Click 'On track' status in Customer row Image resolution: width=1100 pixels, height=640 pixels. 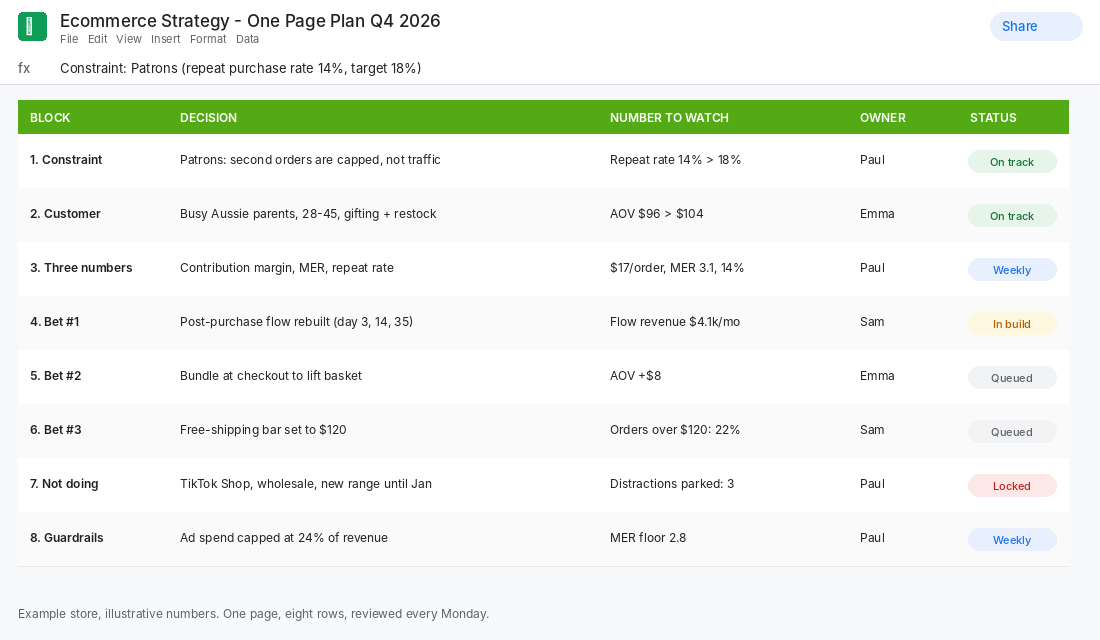(x=1012, y=216)
